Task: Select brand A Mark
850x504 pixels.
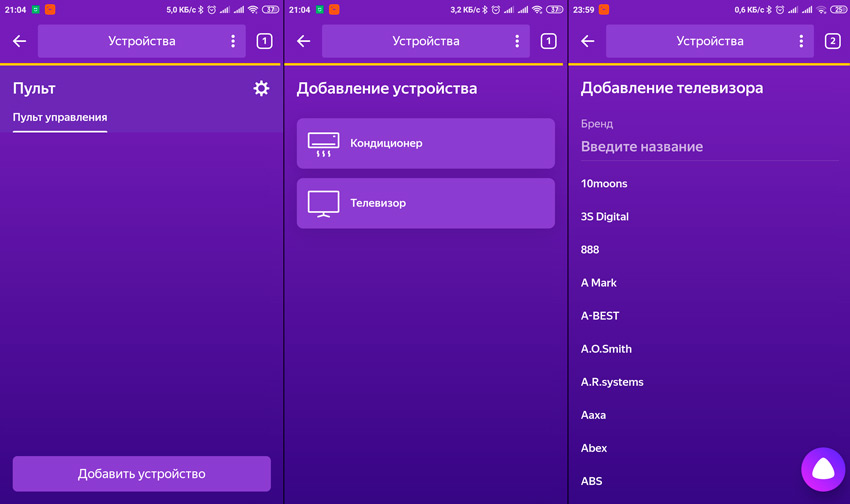Action: click(x=598, y=283)
